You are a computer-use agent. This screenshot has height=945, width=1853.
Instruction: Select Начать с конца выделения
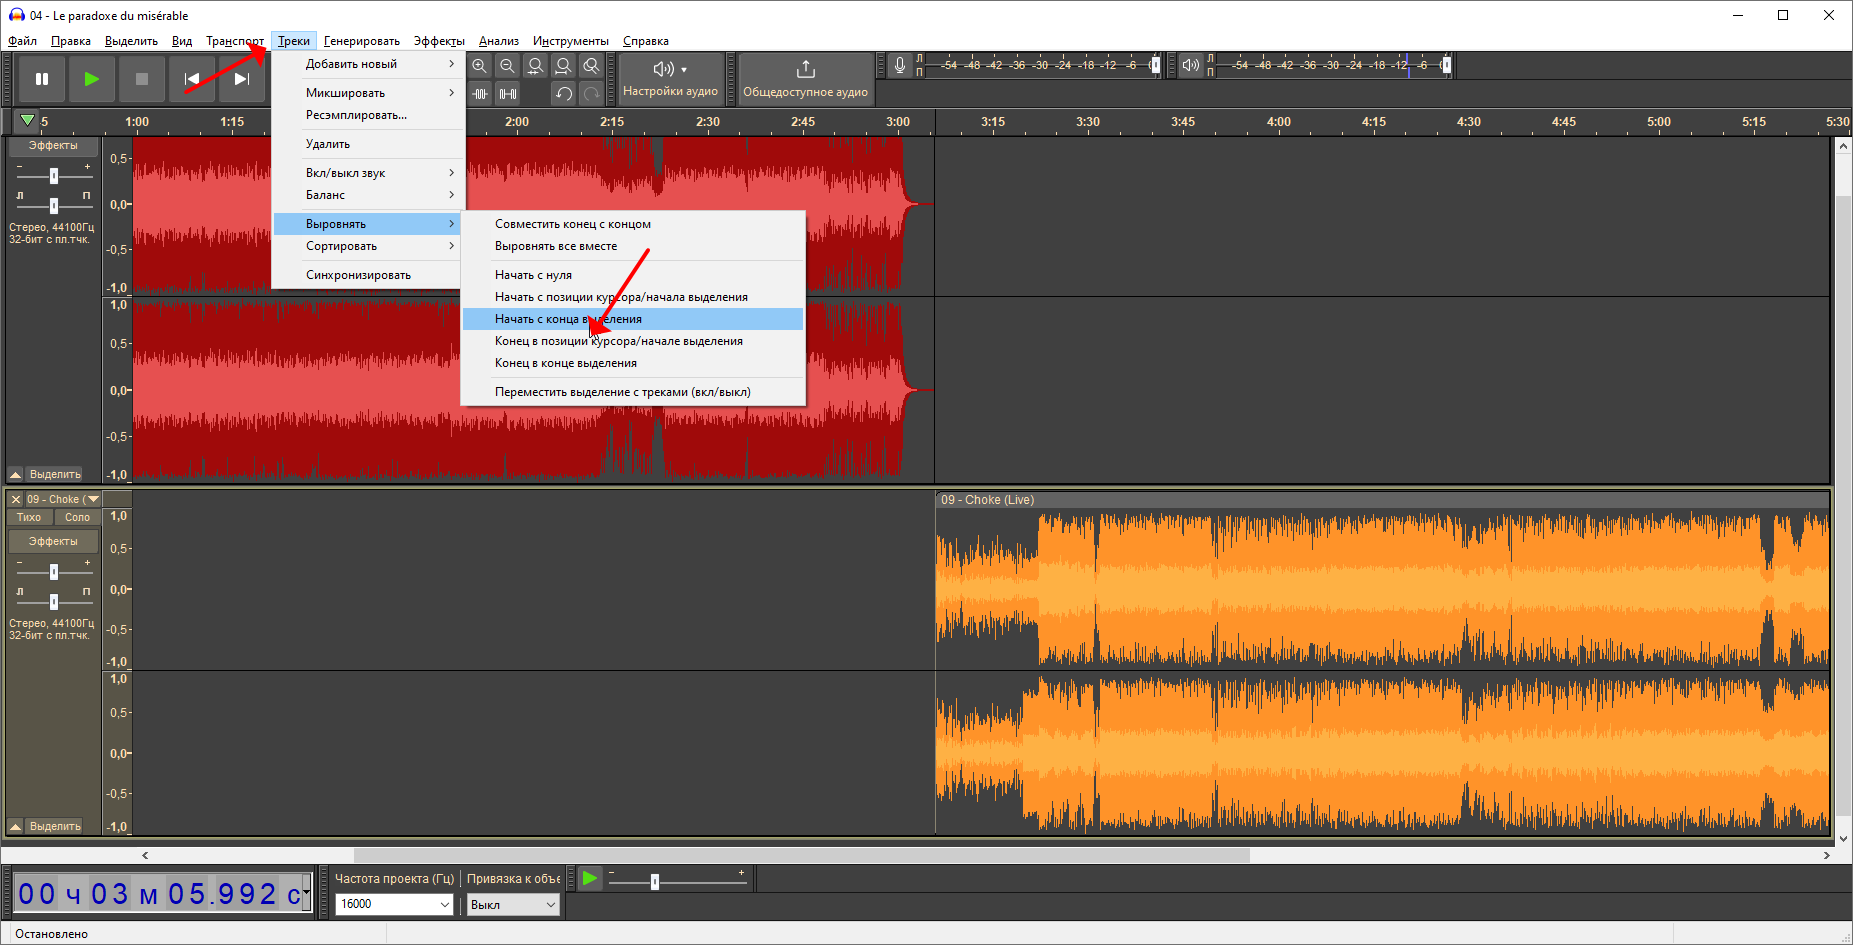633,319
